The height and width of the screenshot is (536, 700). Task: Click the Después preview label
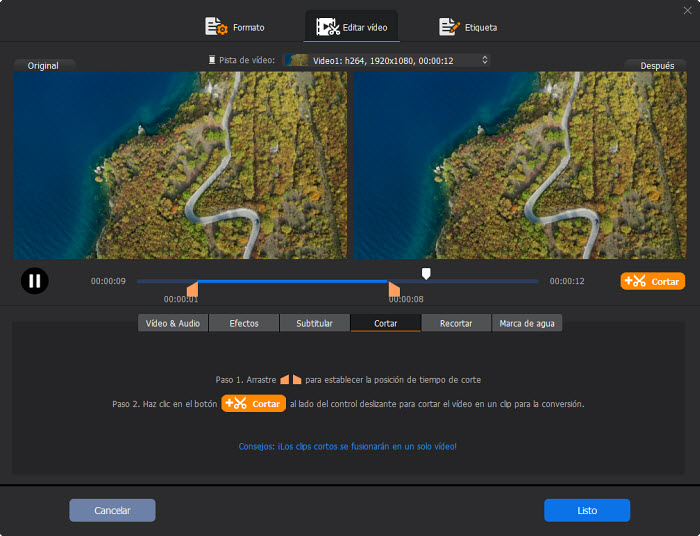coord(657,66)
